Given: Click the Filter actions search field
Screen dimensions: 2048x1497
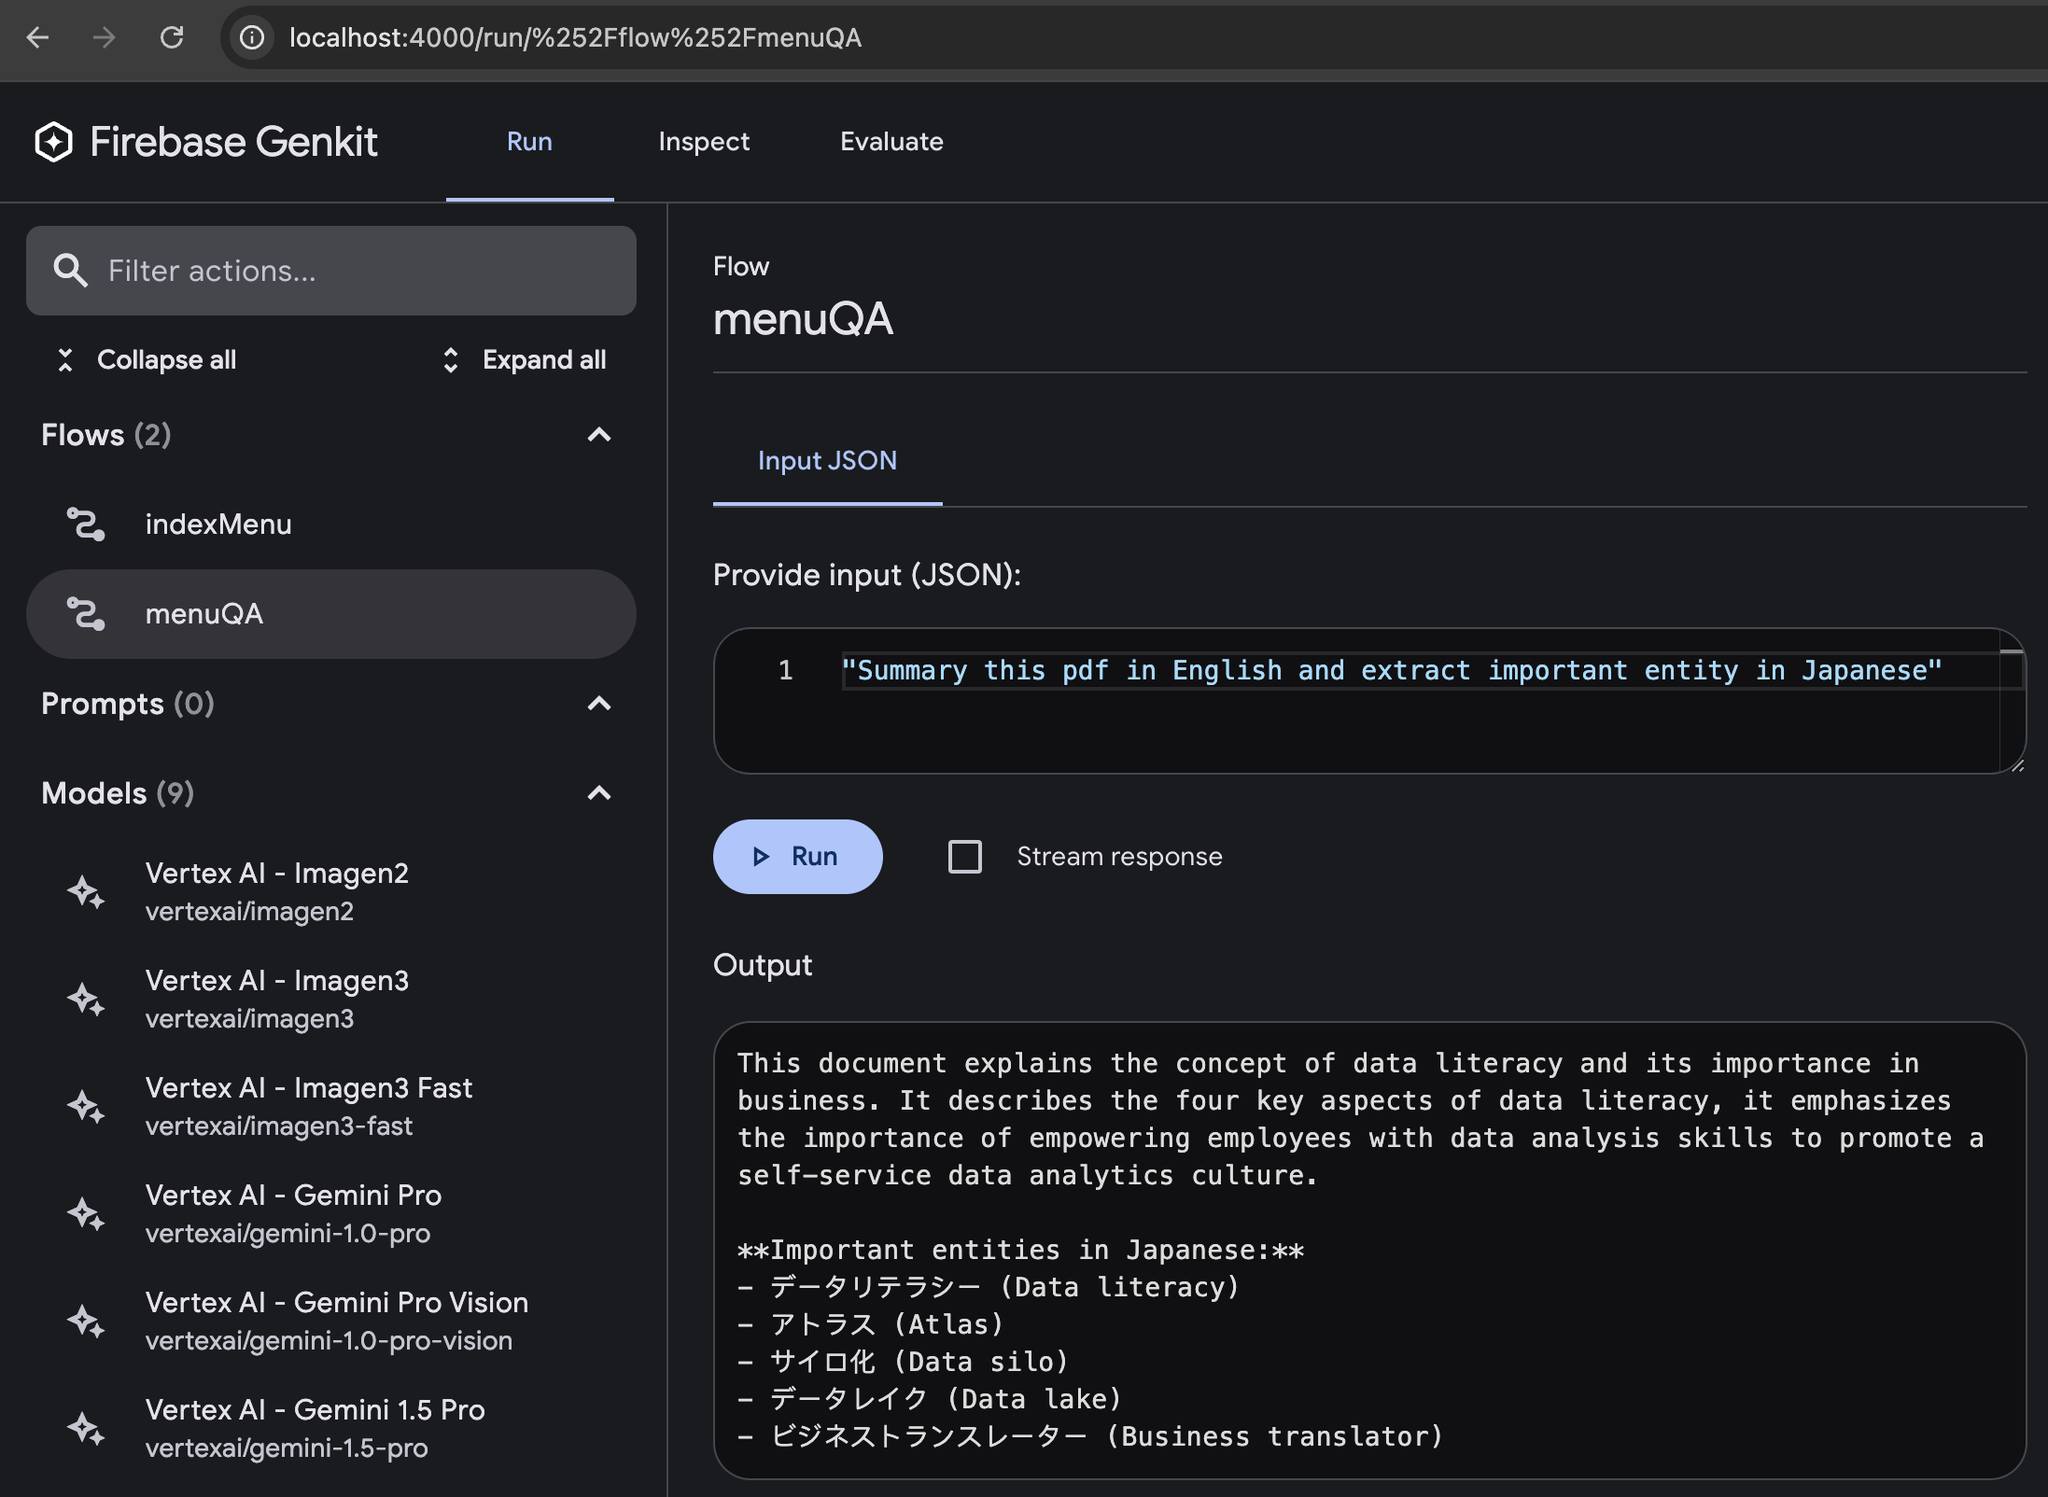Looking at the screenshot, I should pos(331,270).
